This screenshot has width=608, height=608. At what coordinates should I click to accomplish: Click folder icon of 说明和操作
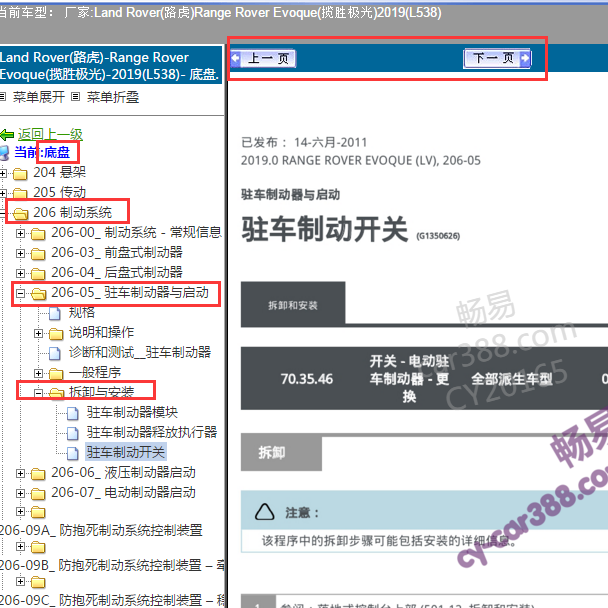(56, 333)
